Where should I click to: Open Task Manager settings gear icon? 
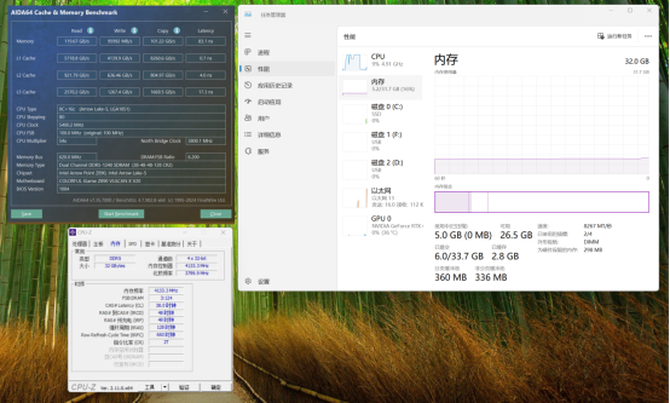(x=248, y=281)
